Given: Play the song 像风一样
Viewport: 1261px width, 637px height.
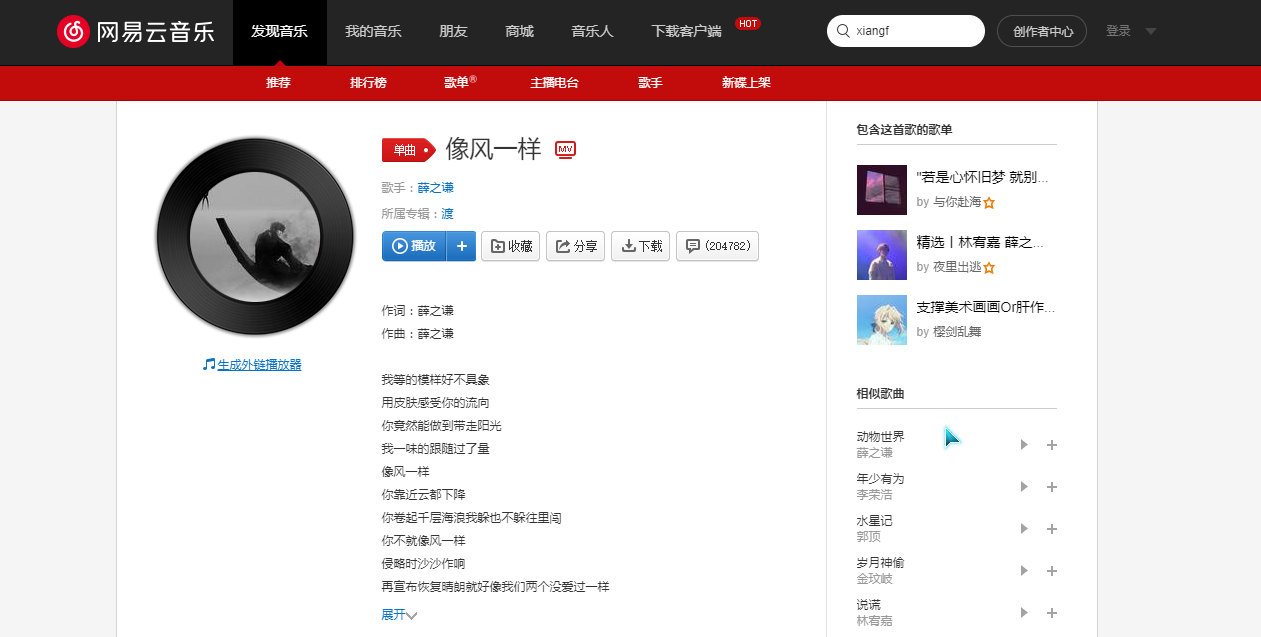Looking at the screenshot, I should point(414,246).
